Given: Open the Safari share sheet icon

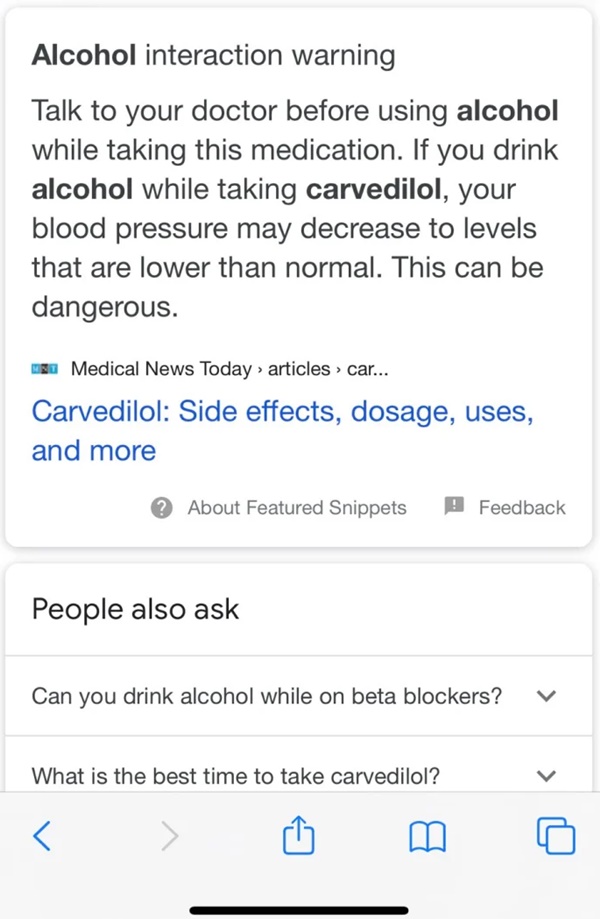Looking at the screenshot, I should (x=299, y=834).
